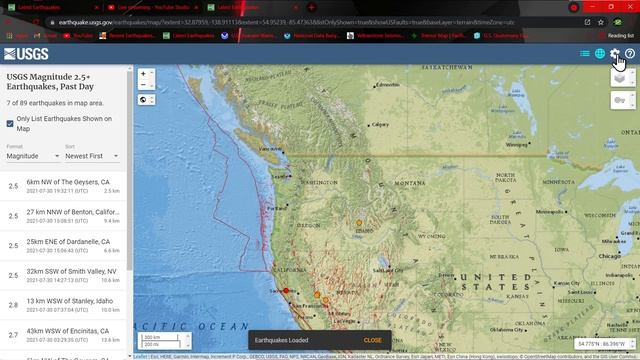Open the earthquake list panel icon
Viewport: 640px width, 360px height.
point(584,53)
